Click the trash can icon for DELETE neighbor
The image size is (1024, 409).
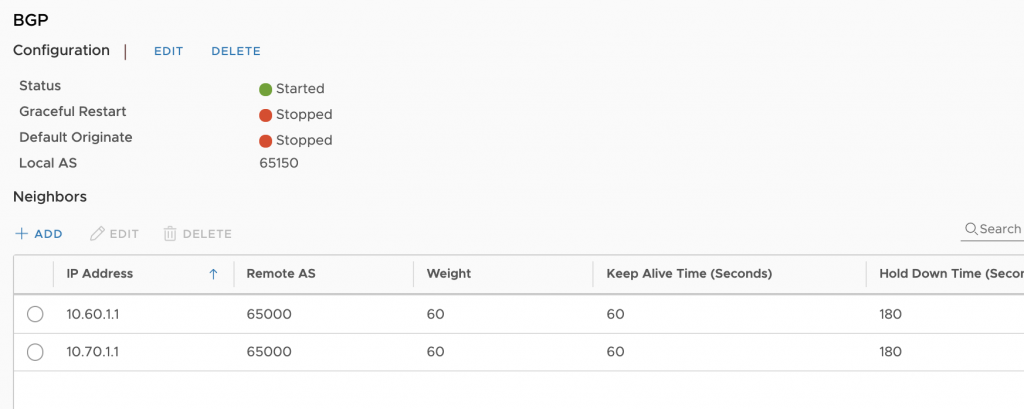pos(170,234)
